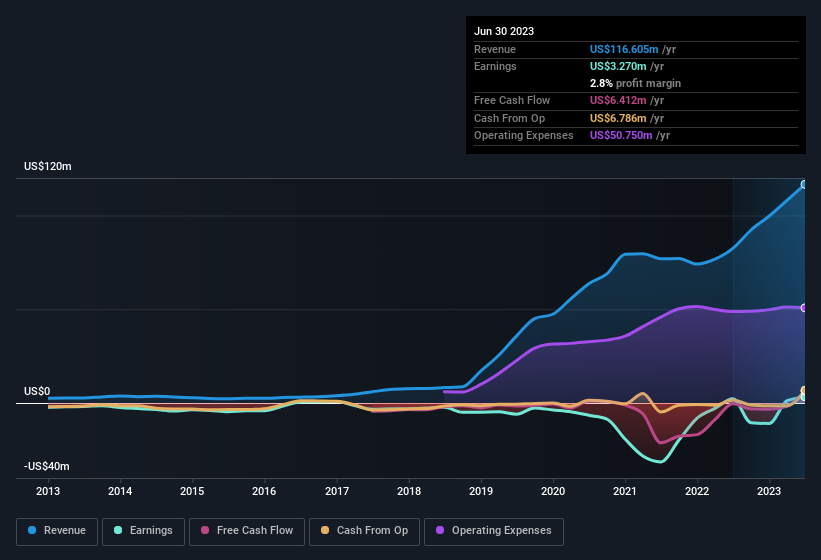Click the 2021 x-axis year label
Image resolution: width=821 pixels, height=560 pixels.
point(625,491)
